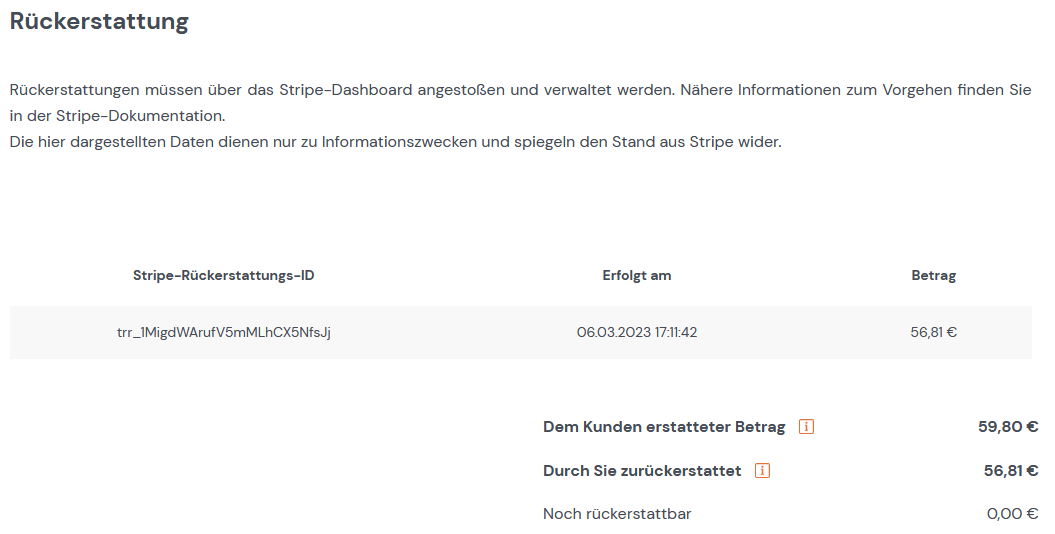Click the bold 56,81 € summary amount
Viewport: 1055px width, 534px height.
[1011, 470]
